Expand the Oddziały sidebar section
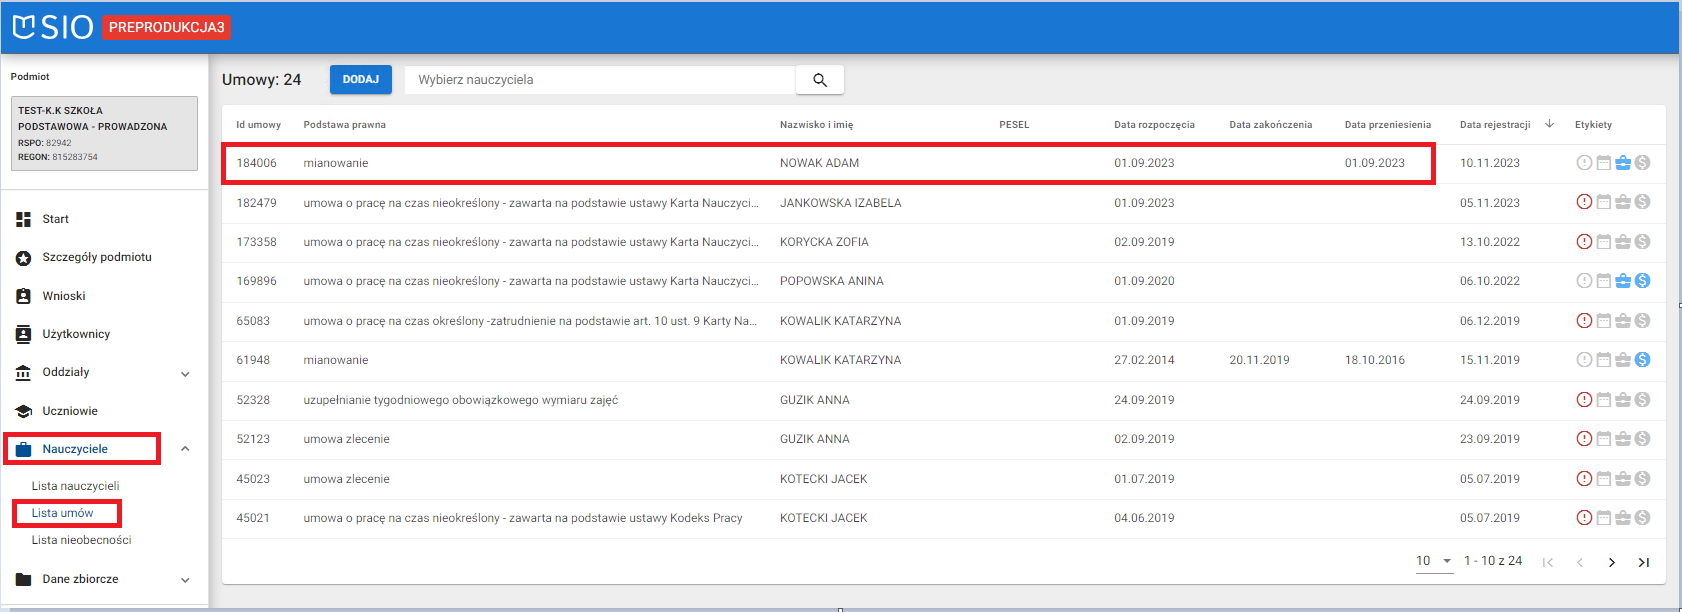Image resolution: width=1682 pixels, height=612 pixels. click(185, 374)
